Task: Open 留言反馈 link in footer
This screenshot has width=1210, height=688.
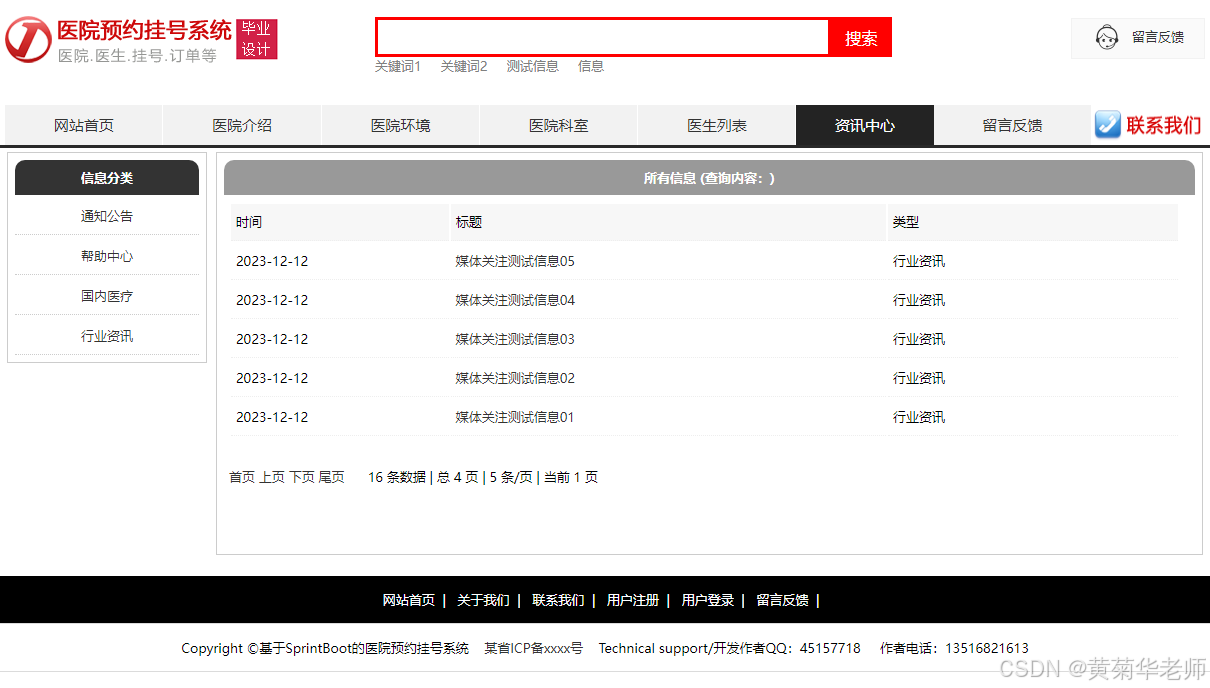Action: [782, 600]
